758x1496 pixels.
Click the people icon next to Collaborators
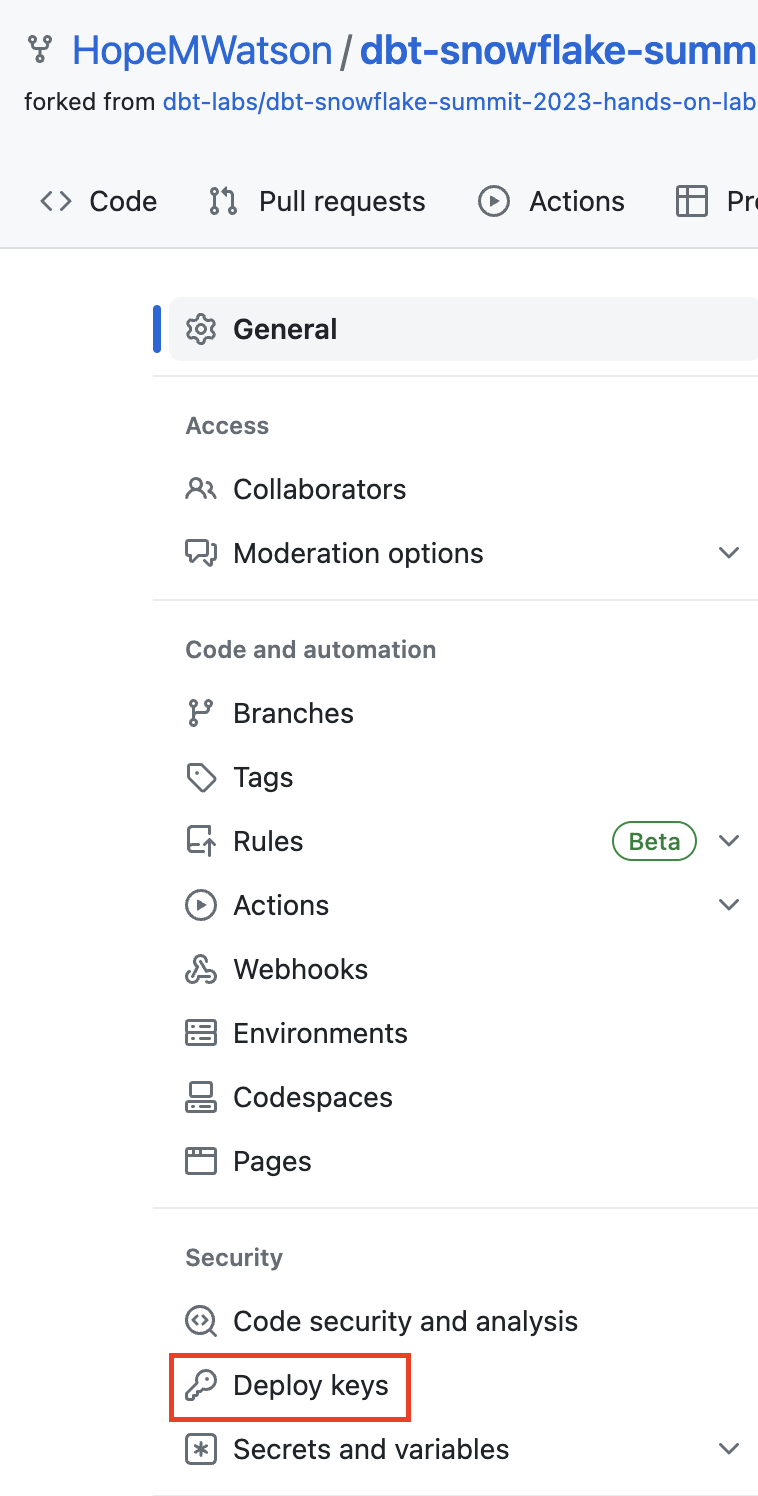201,489
